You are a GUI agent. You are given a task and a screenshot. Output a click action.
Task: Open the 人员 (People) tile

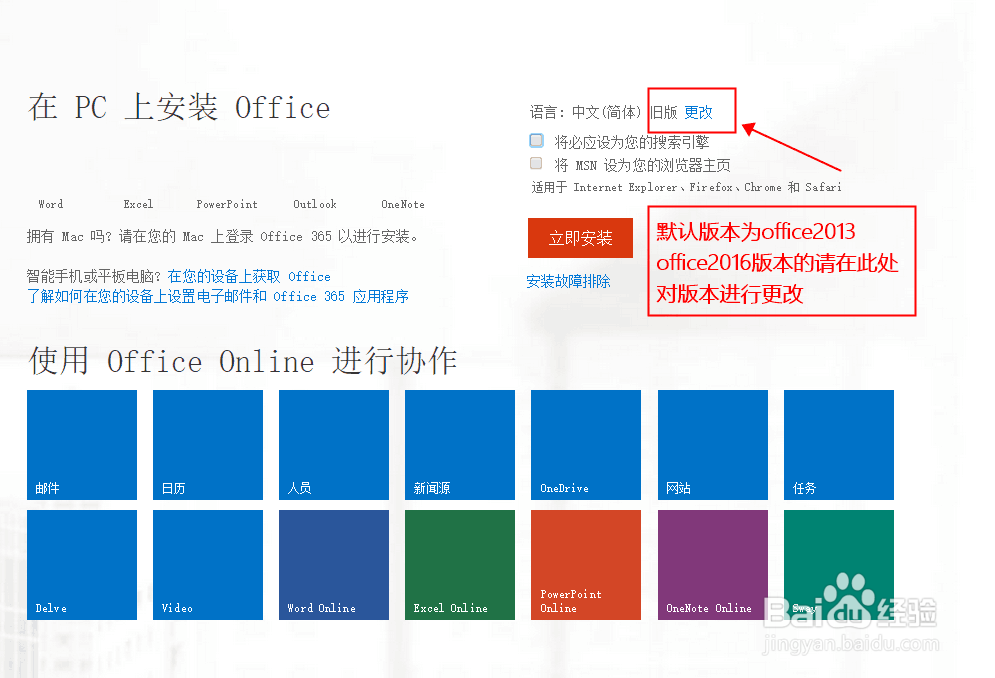pos(334,444)
